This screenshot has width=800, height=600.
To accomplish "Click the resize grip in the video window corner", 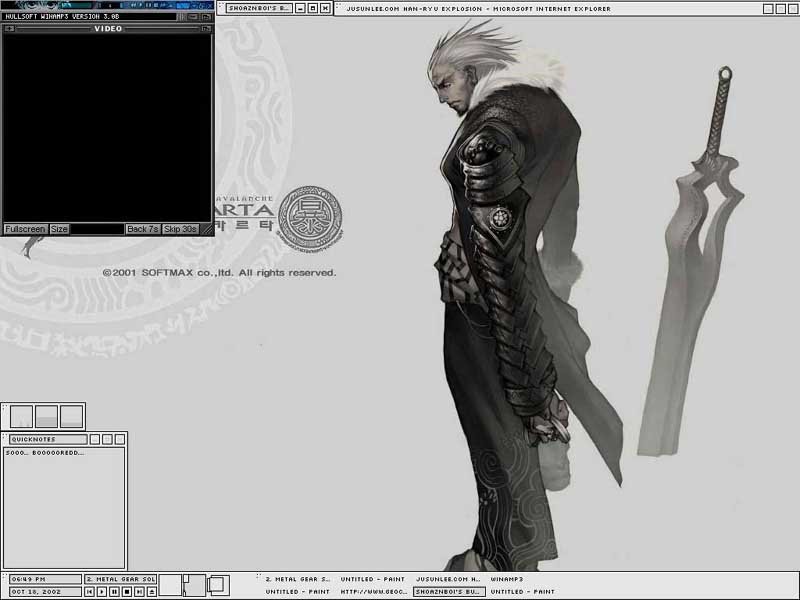I will point(206,229).
